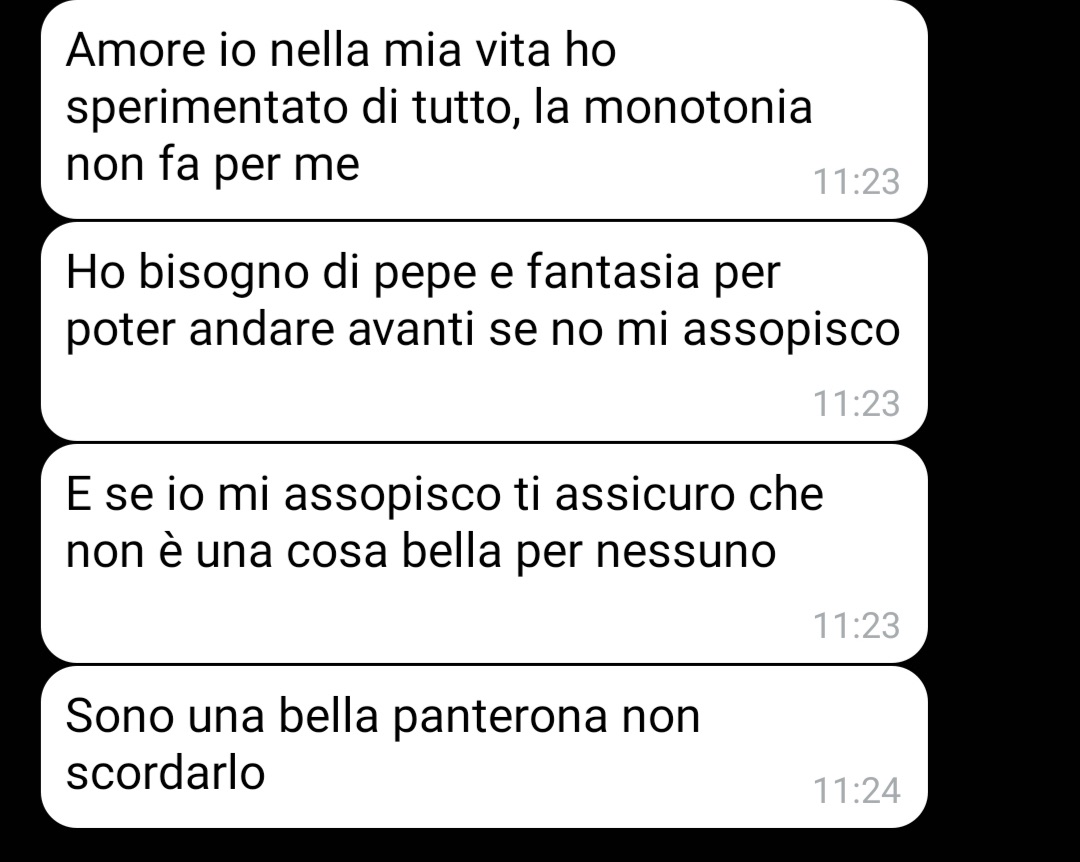
Task: Click the 11:24 timestamp of the last message
Action: tap(856, 790)
